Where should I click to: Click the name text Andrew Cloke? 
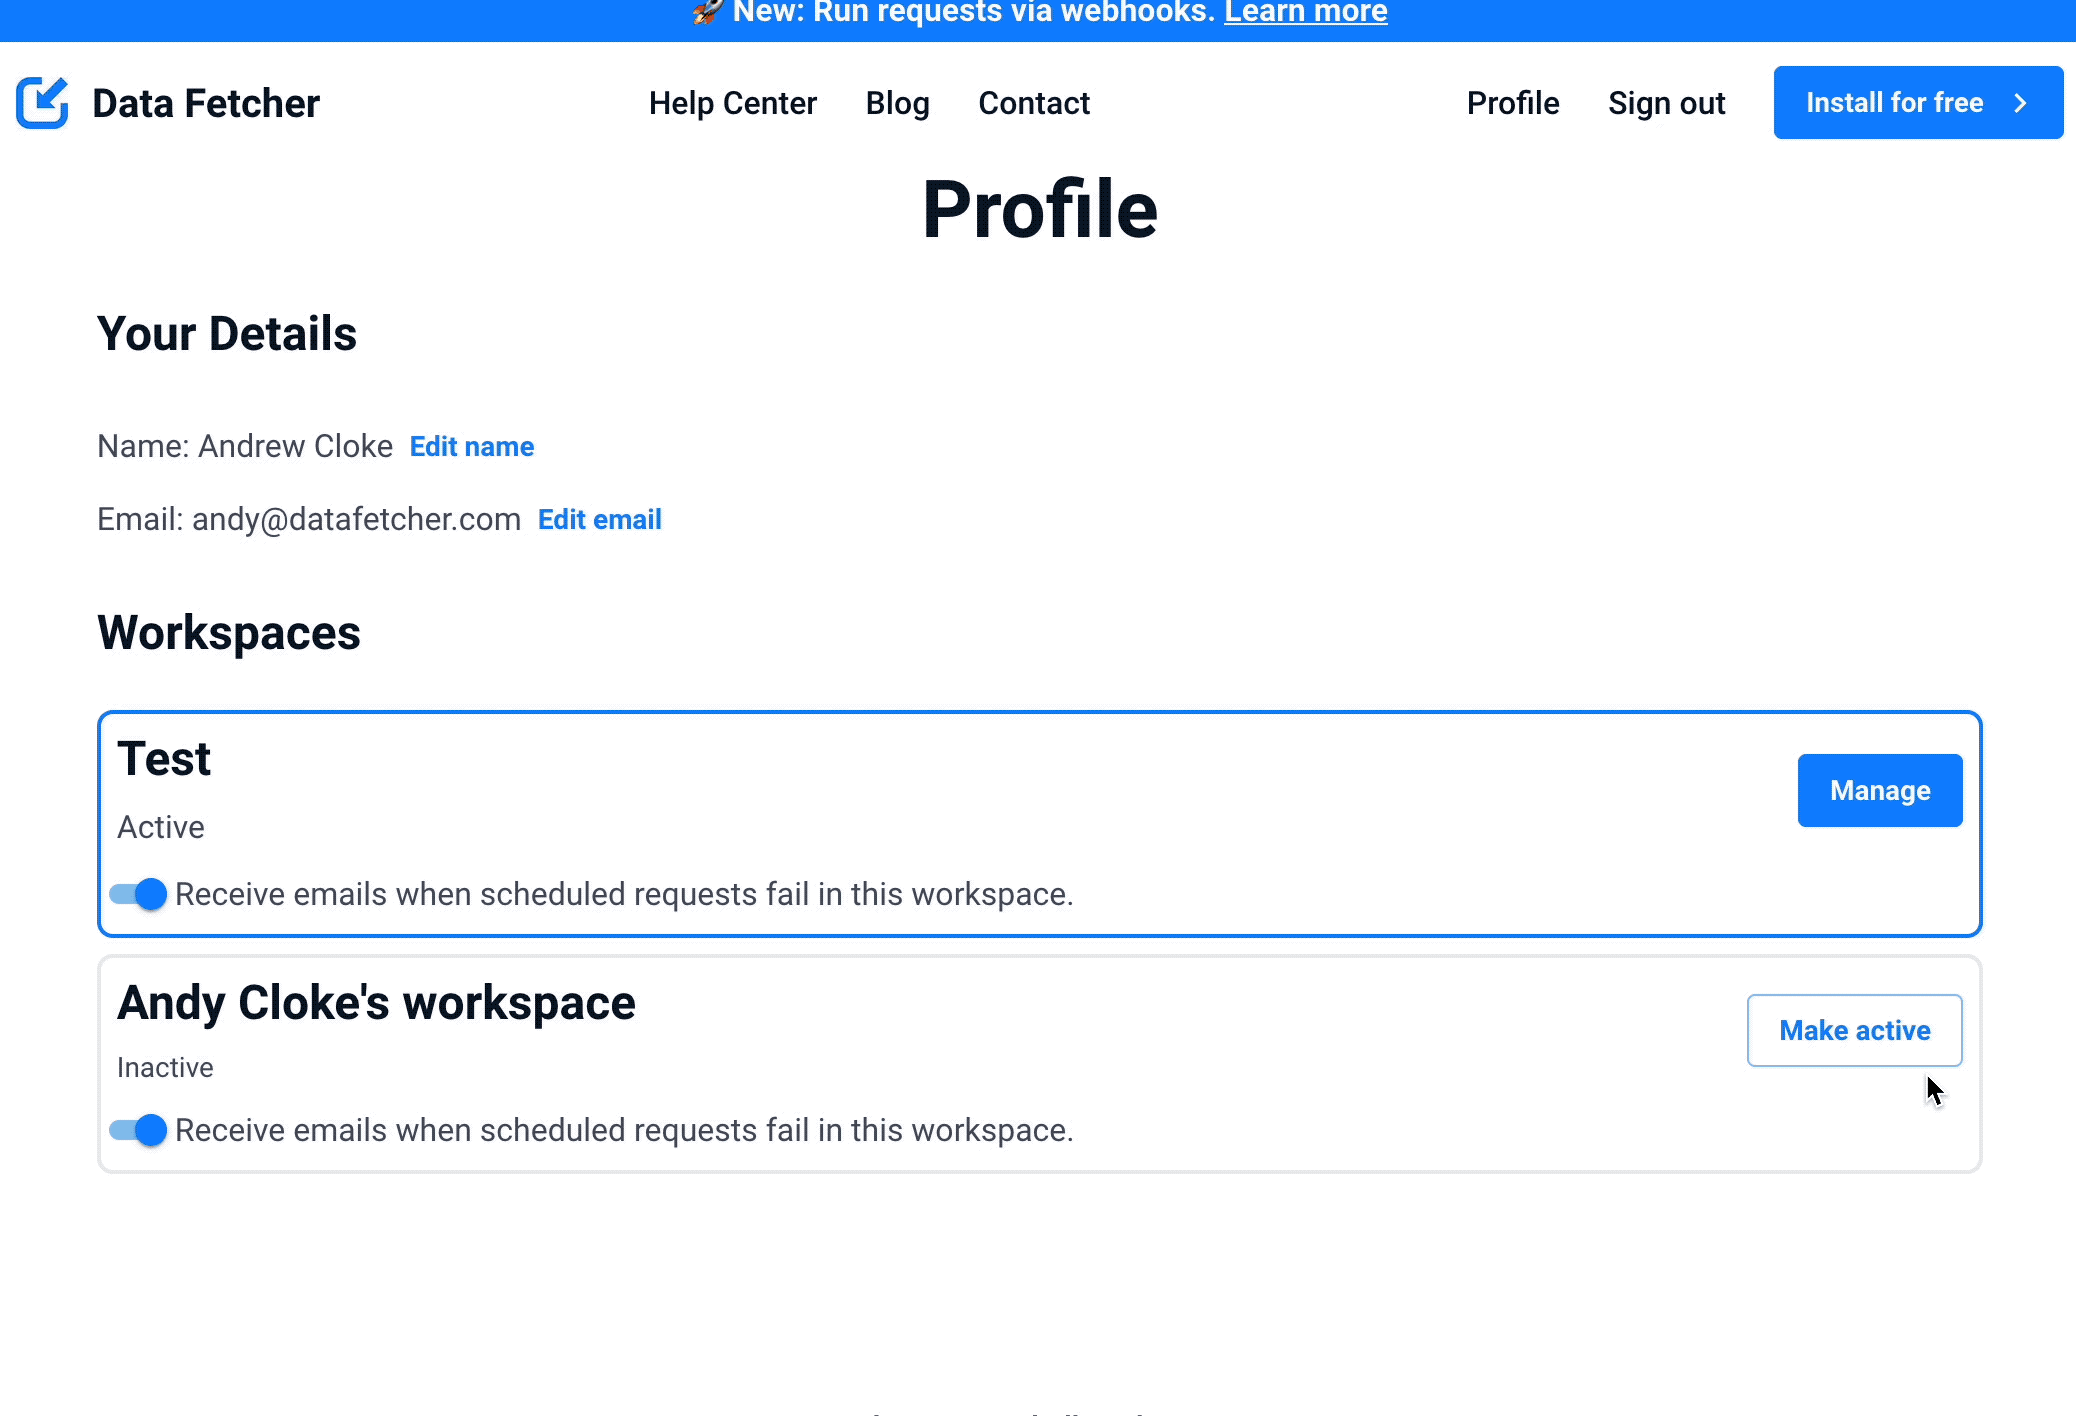(x=295, y=446)
